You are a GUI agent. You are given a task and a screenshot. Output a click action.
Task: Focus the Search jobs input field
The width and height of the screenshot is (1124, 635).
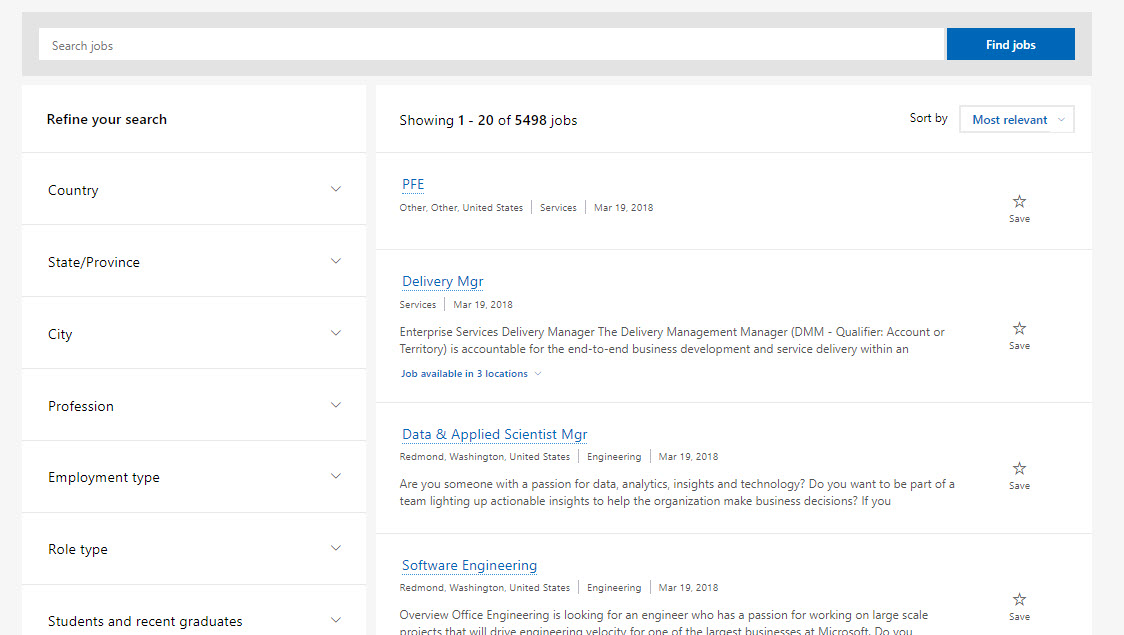coord(491,44)
